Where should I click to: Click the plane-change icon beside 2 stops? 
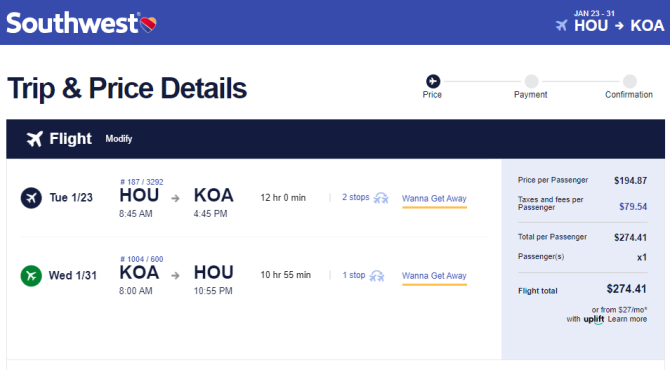pos(381,198)
